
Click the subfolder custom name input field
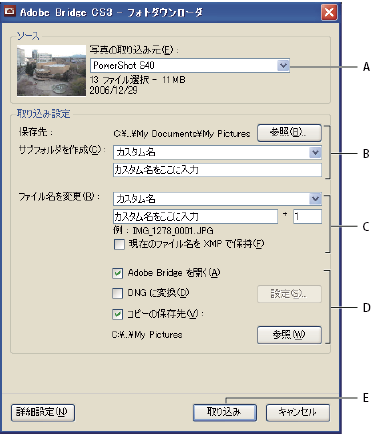click(x=217, y=170)
